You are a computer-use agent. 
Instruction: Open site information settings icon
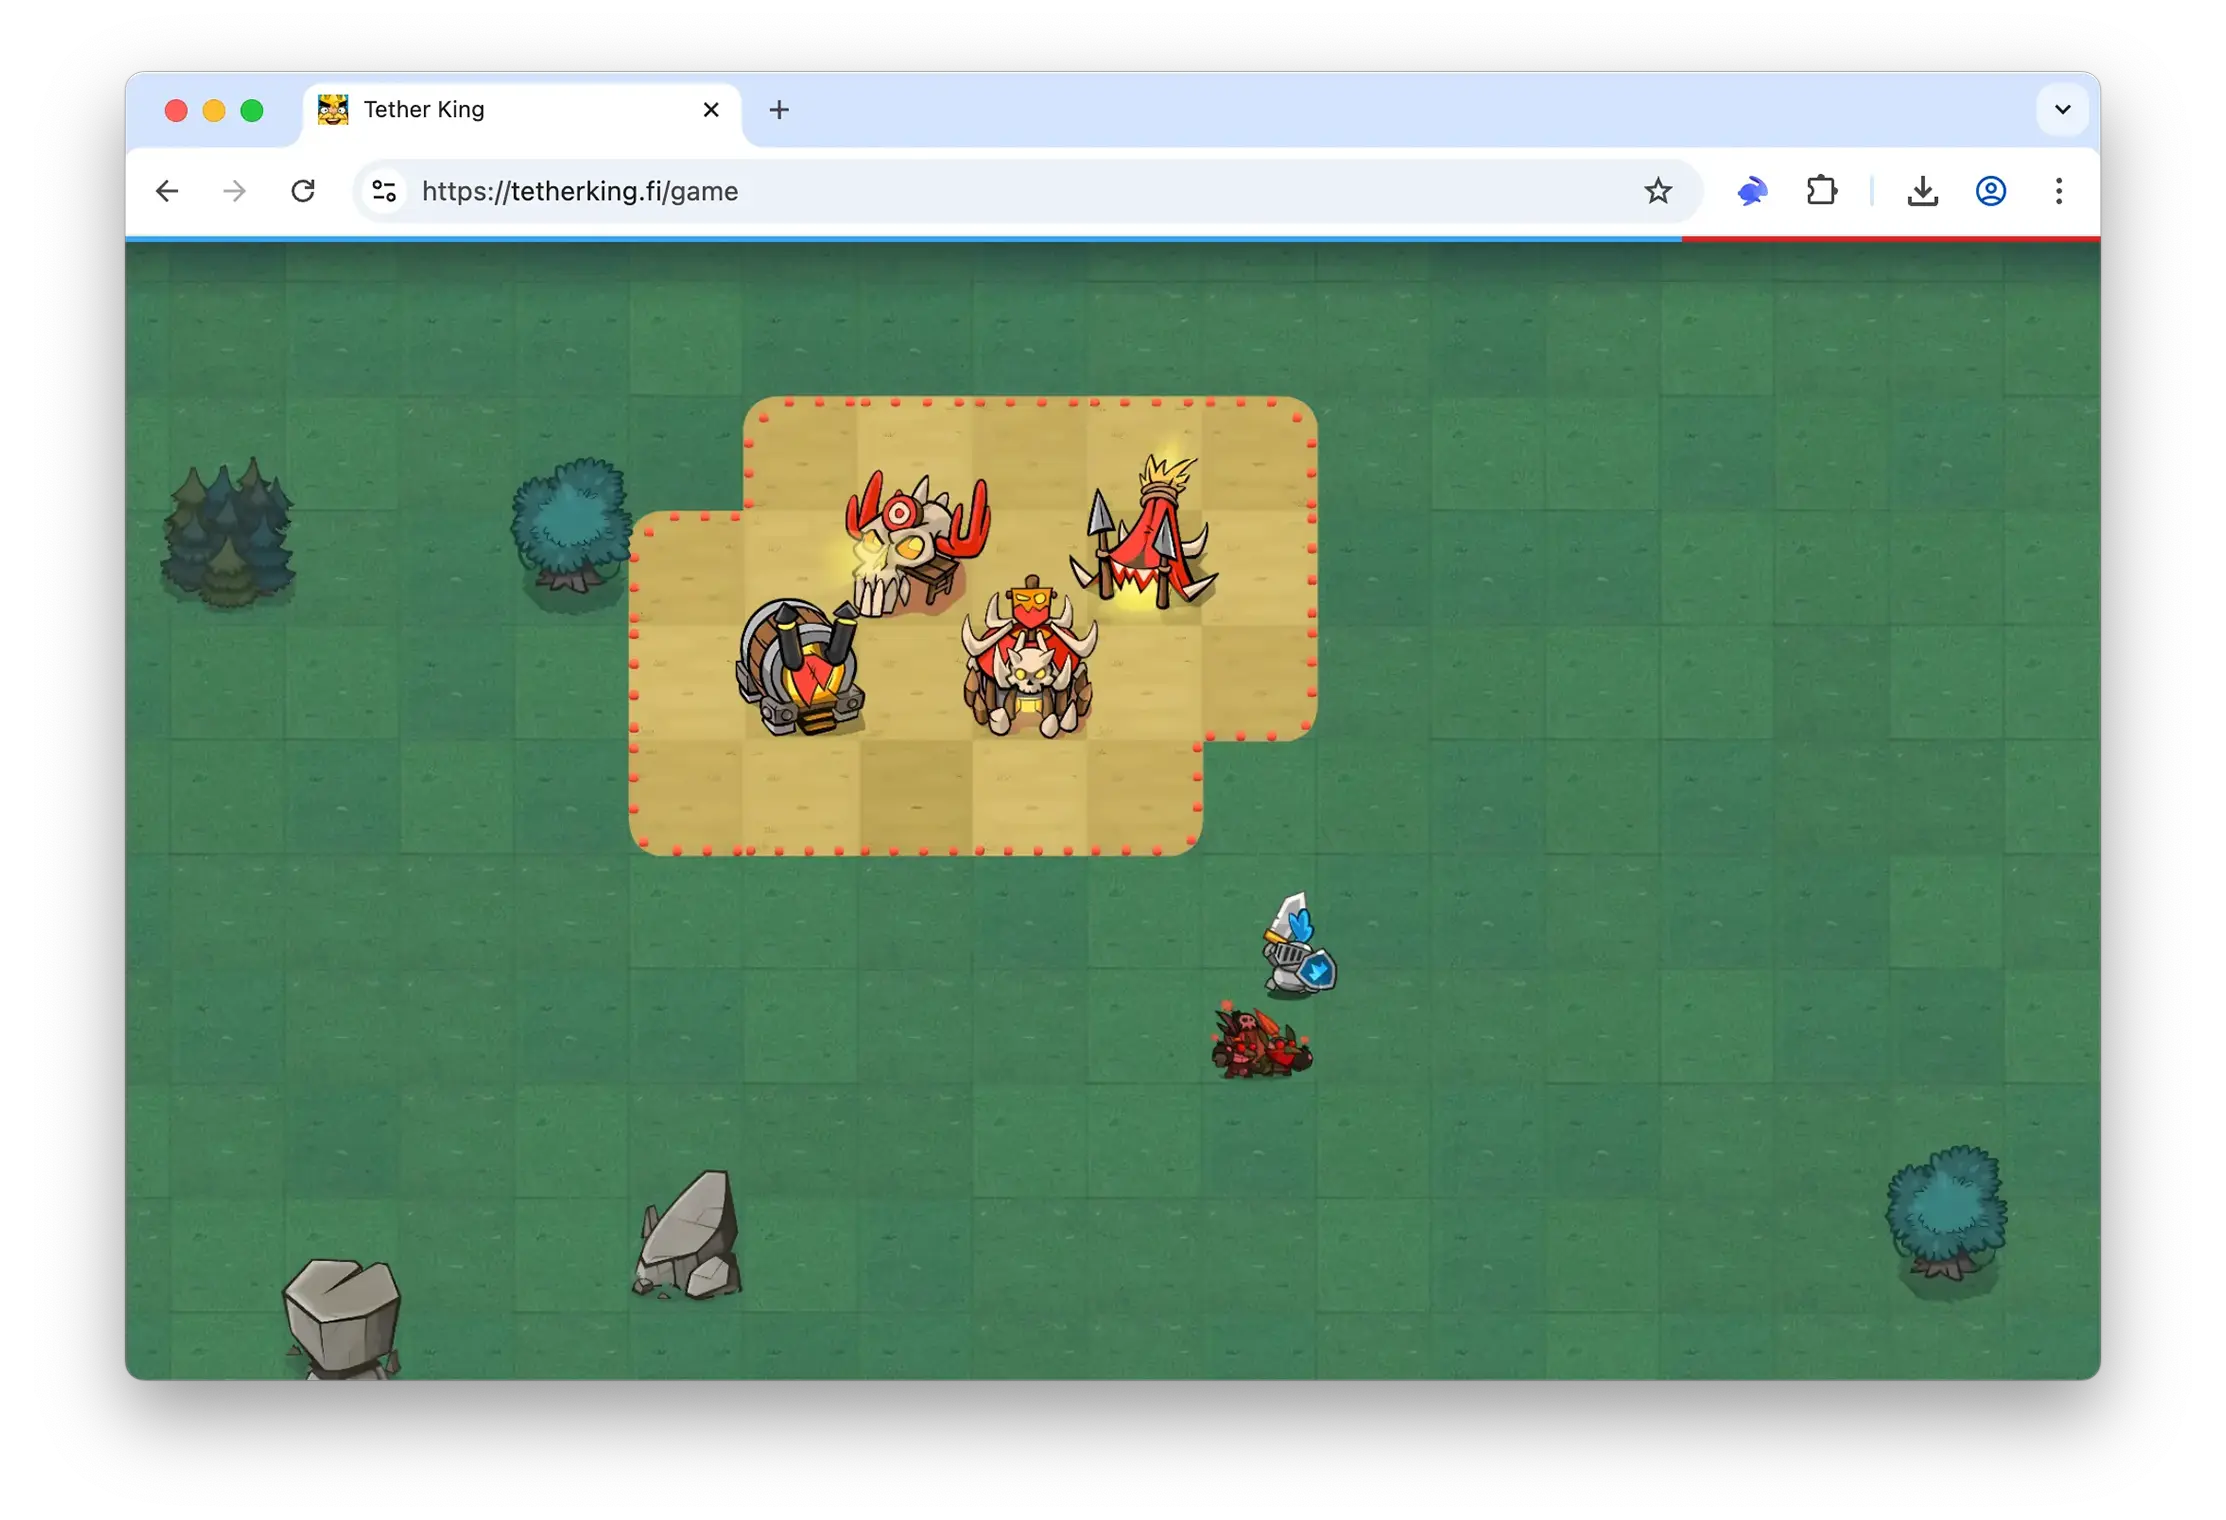[384, 191]
